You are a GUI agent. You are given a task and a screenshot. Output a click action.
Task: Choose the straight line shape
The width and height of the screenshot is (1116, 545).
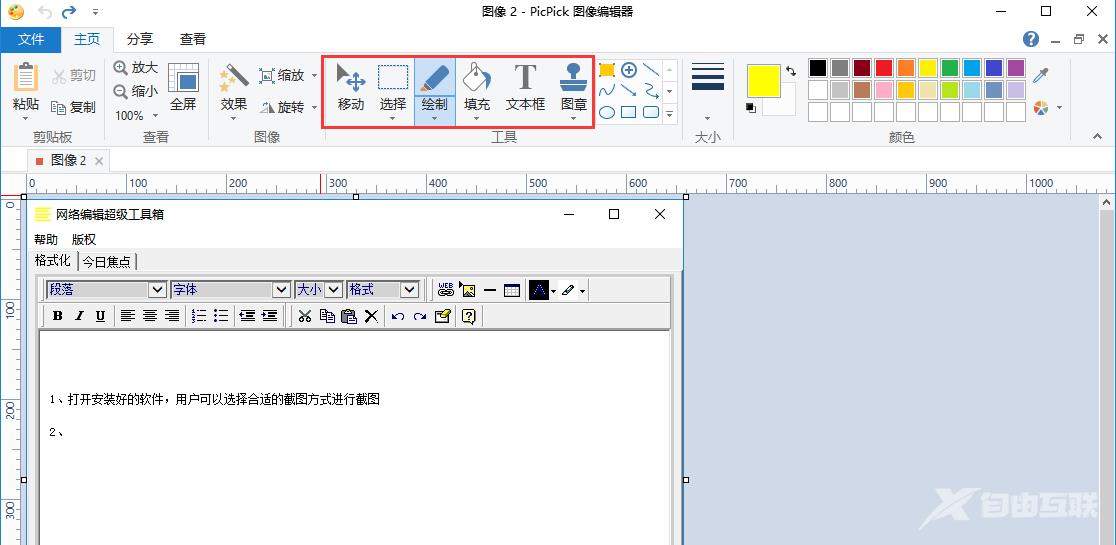[651, 70]
